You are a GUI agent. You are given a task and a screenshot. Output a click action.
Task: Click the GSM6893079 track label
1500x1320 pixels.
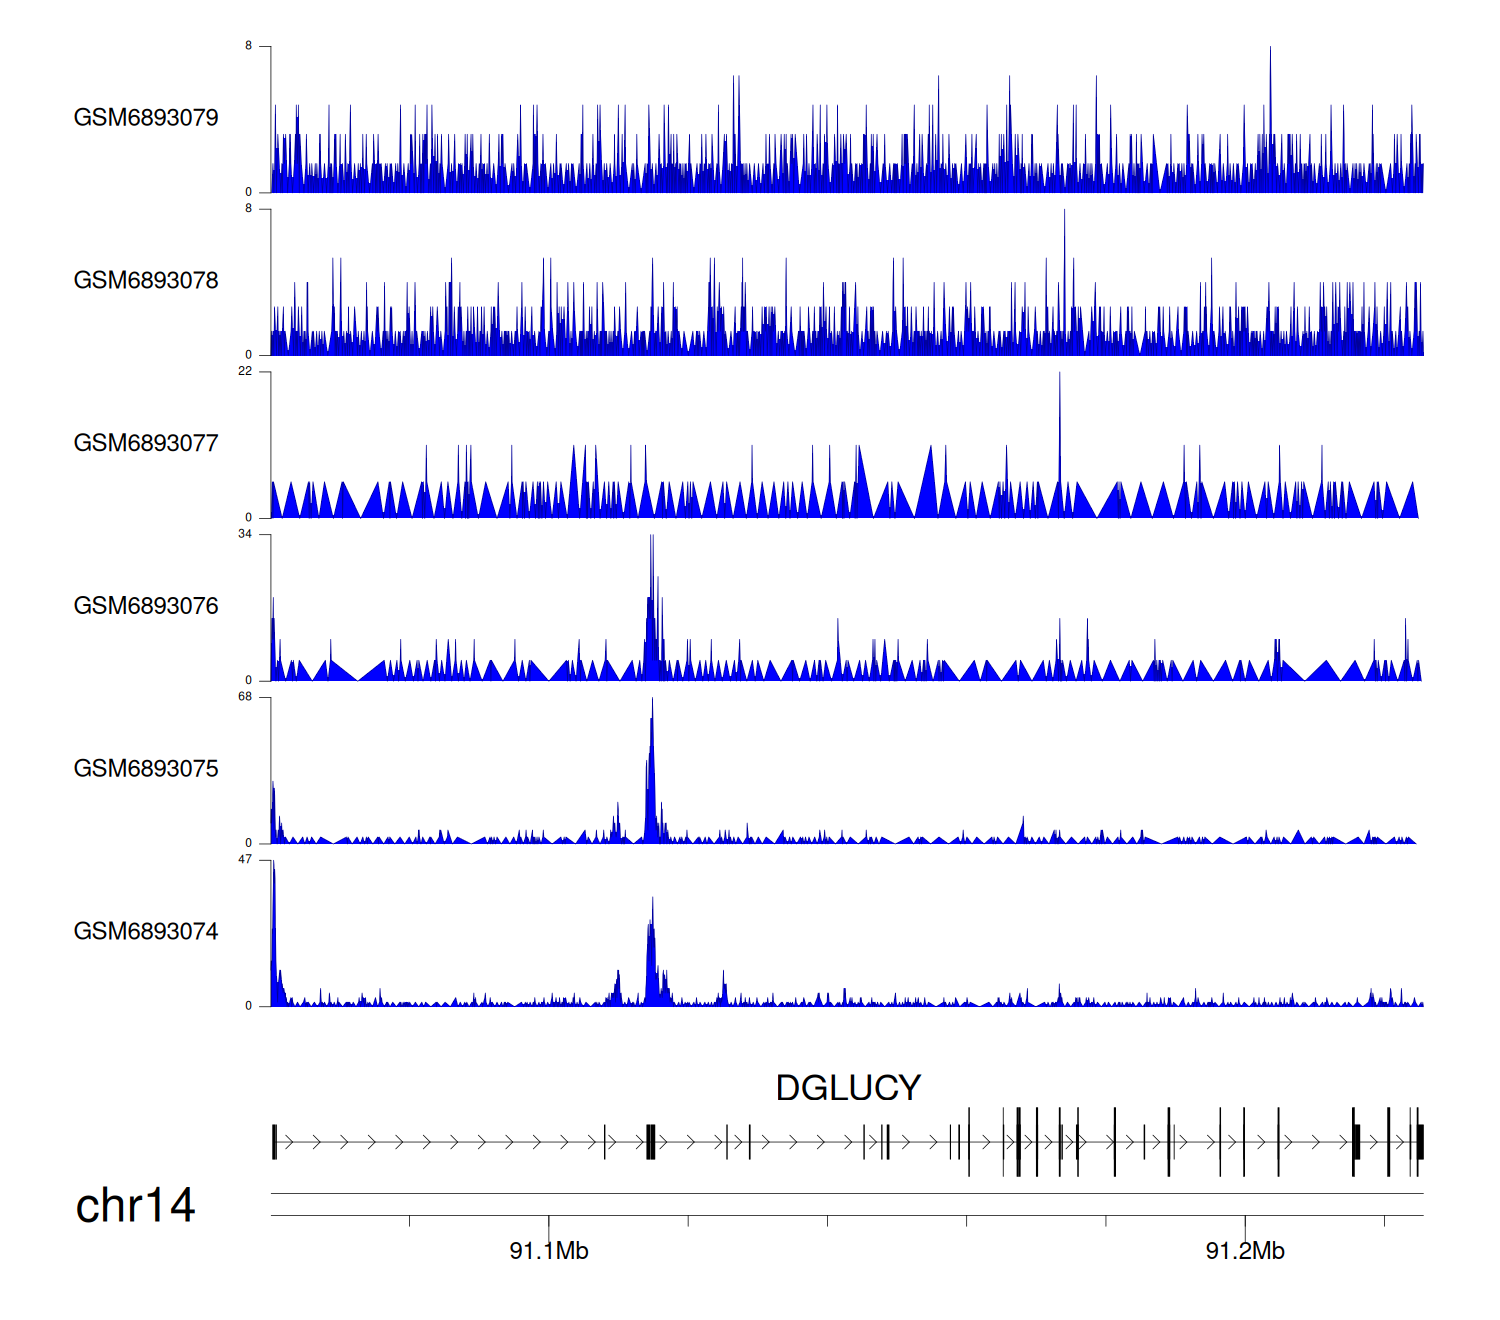click(x=146, y=118)
